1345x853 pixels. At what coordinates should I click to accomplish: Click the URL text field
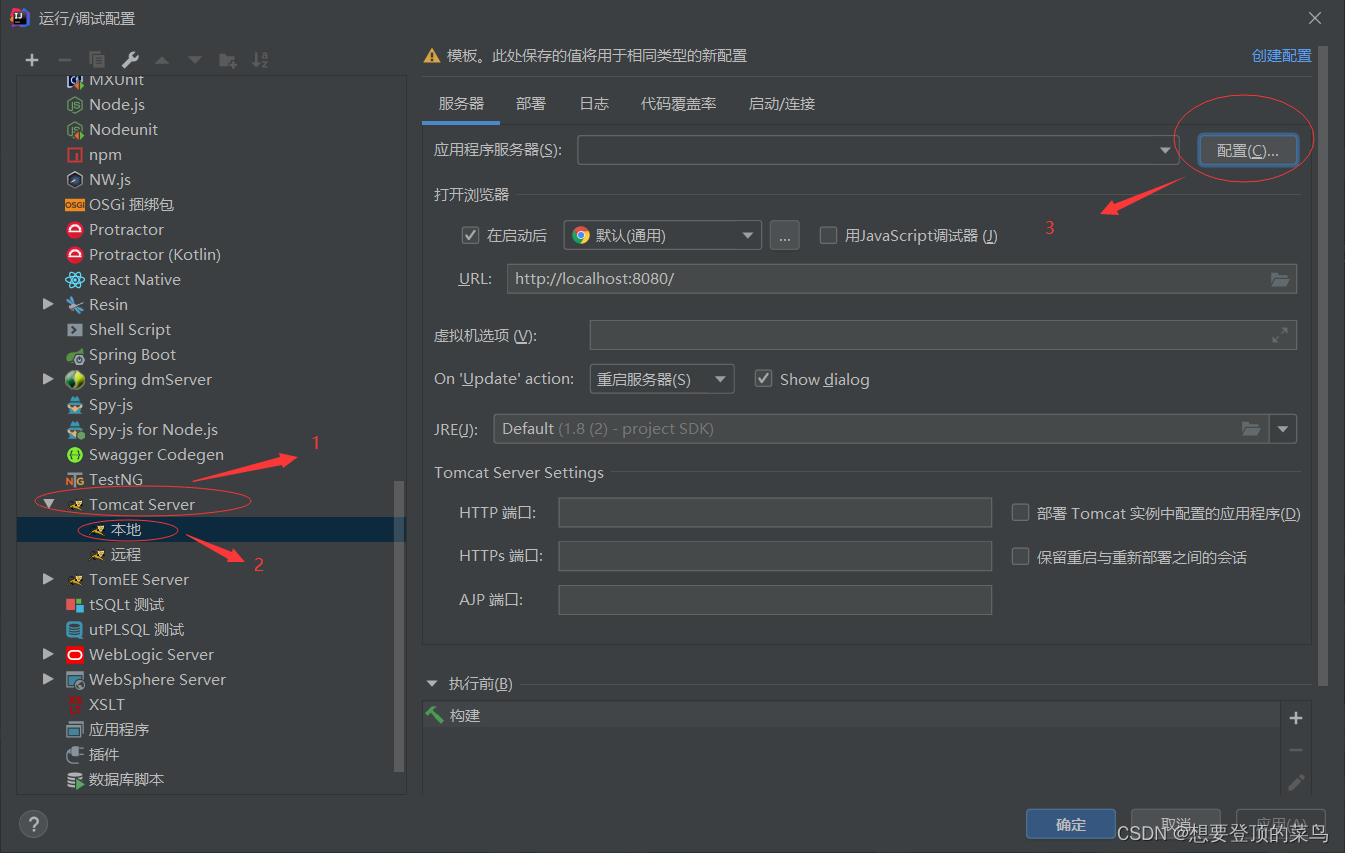tap(902, 279)
